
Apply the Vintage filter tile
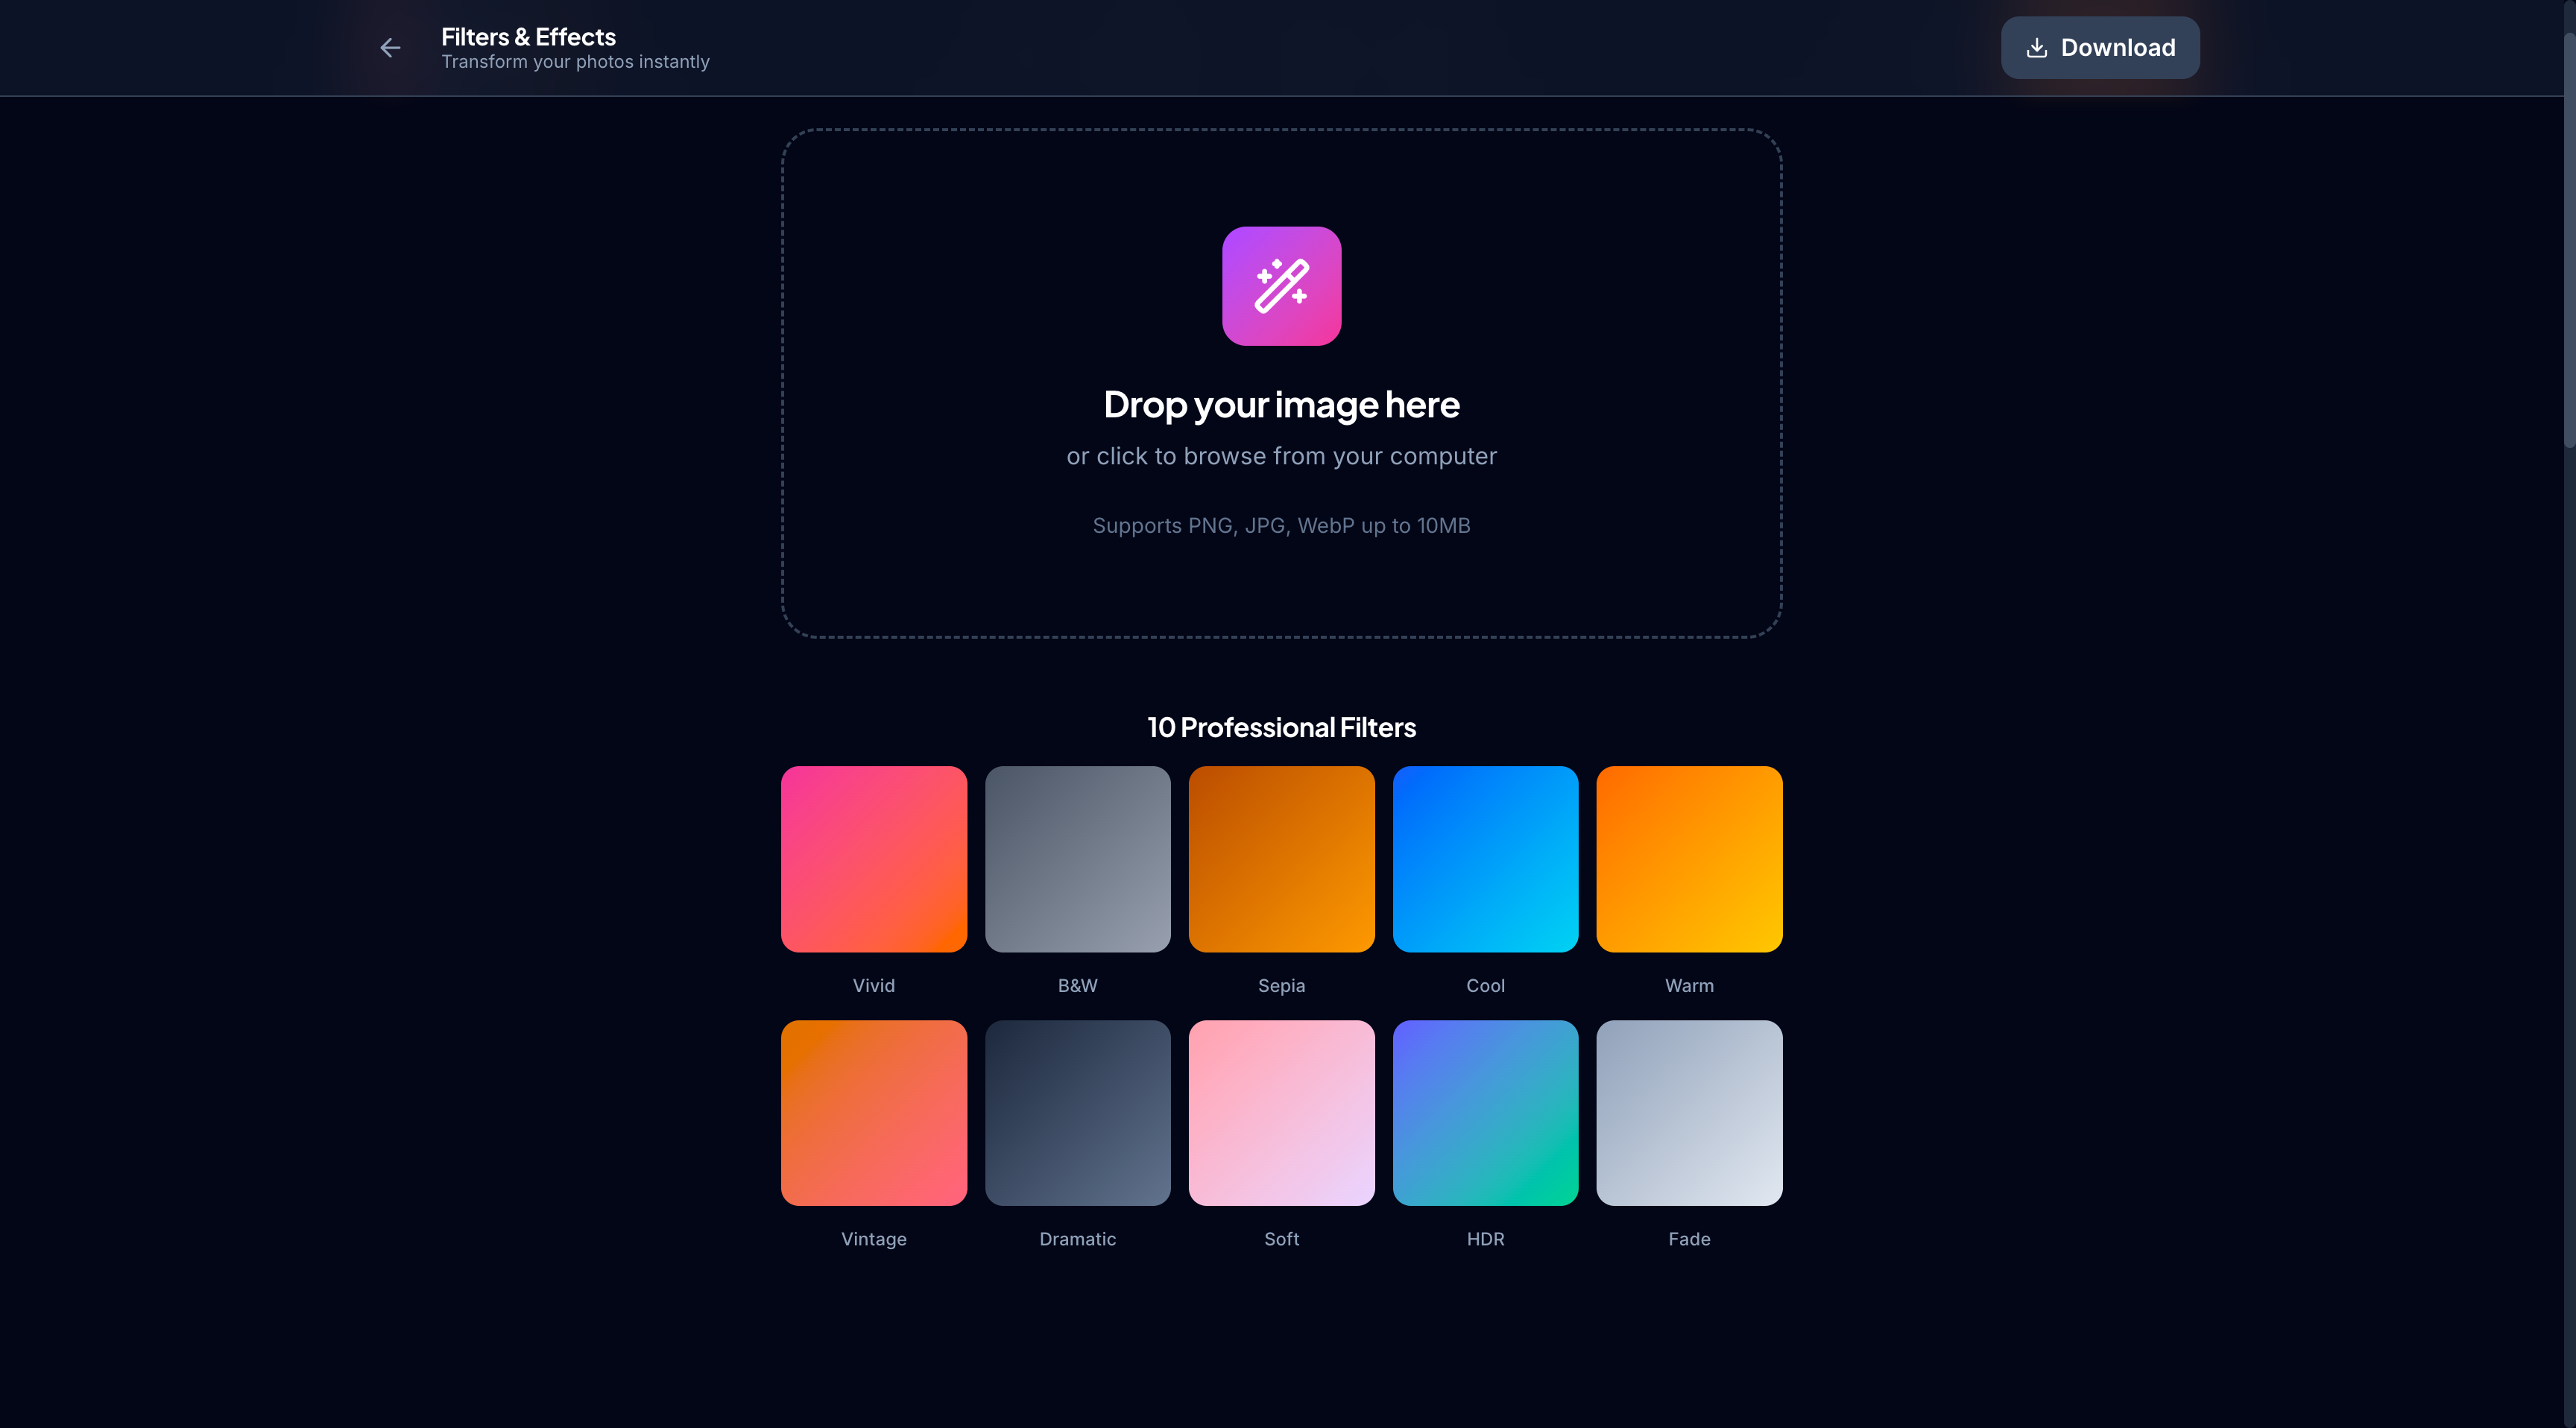click(873, 1113)
